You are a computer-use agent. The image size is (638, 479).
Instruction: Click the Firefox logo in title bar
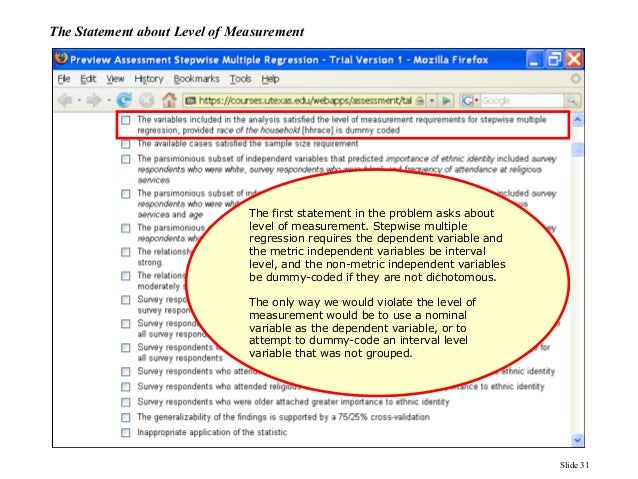61,59
